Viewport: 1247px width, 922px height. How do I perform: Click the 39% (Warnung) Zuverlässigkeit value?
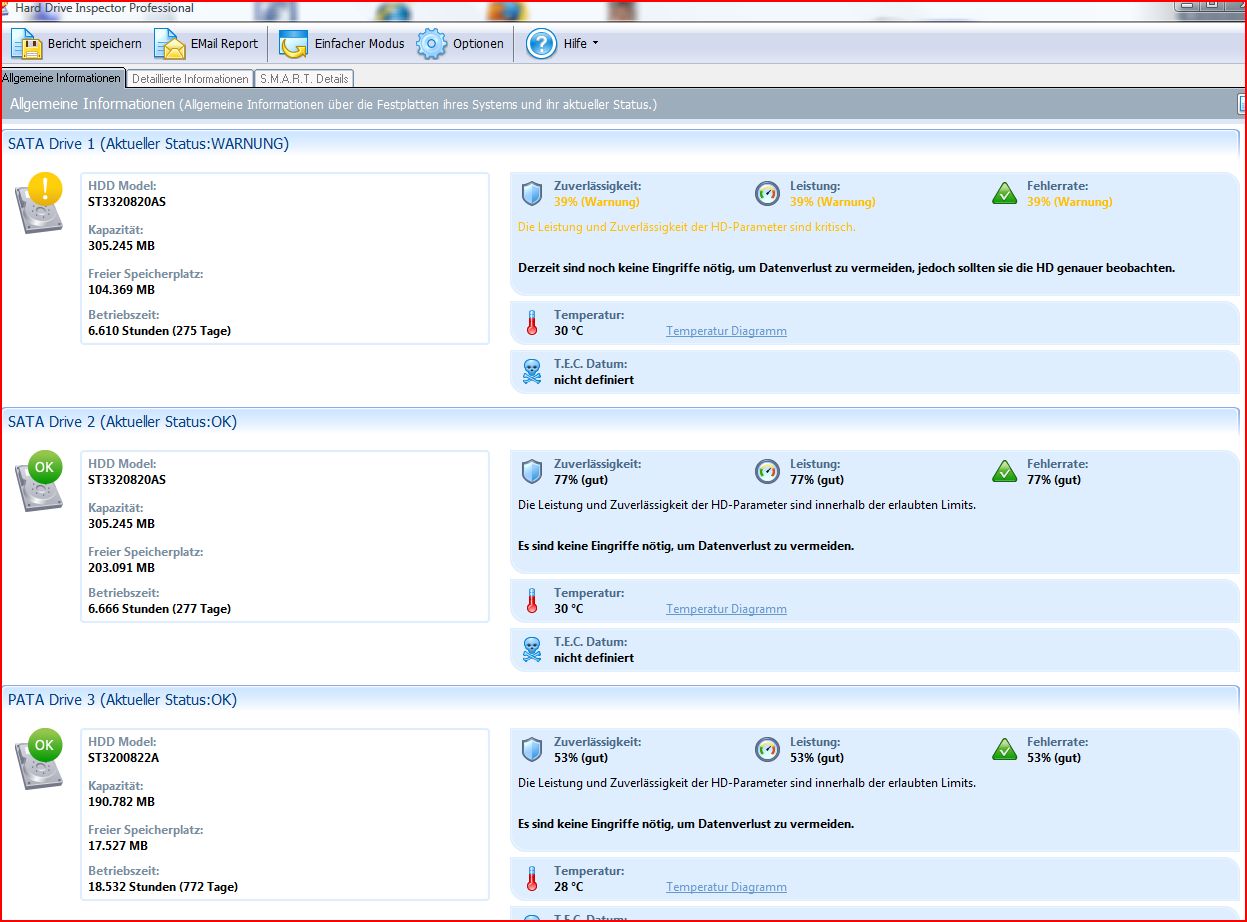596,201
